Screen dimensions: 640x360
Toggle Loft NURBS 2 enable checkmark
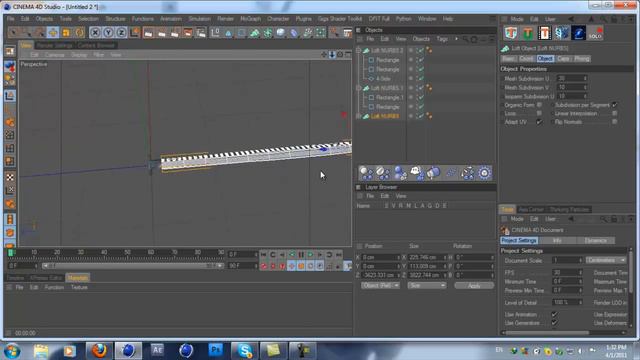click(x=421, y=50)
